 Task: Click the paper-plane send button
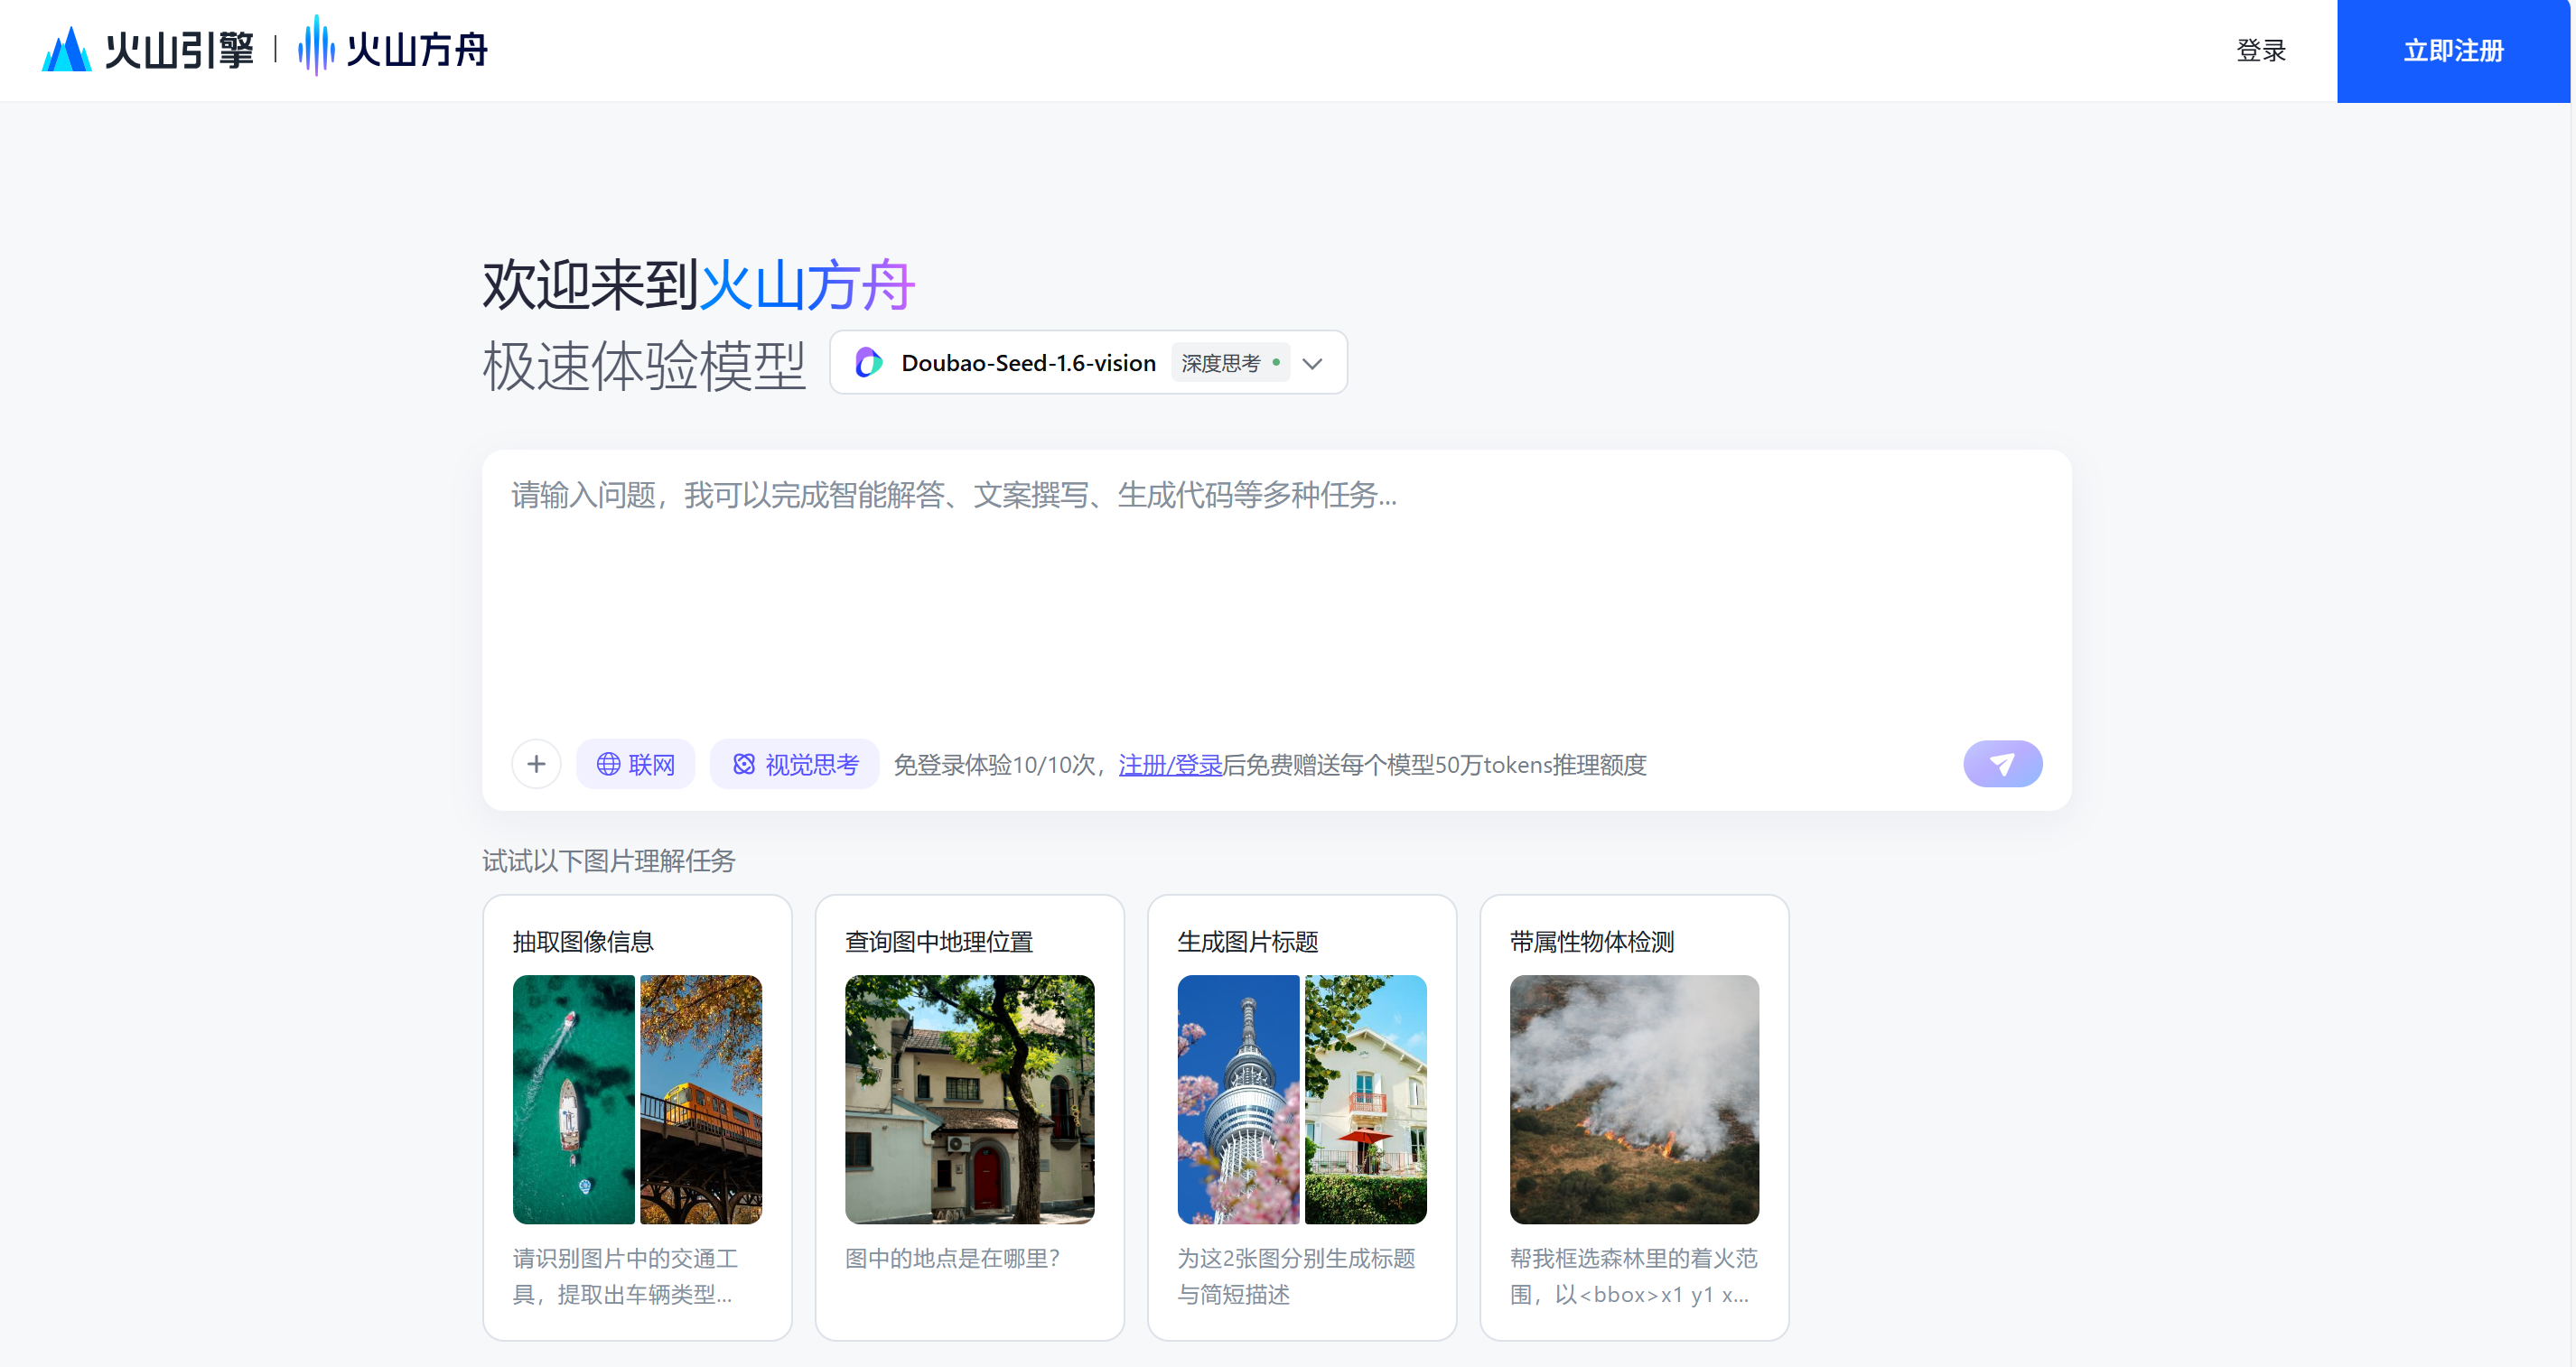[x=2002, y=764]
